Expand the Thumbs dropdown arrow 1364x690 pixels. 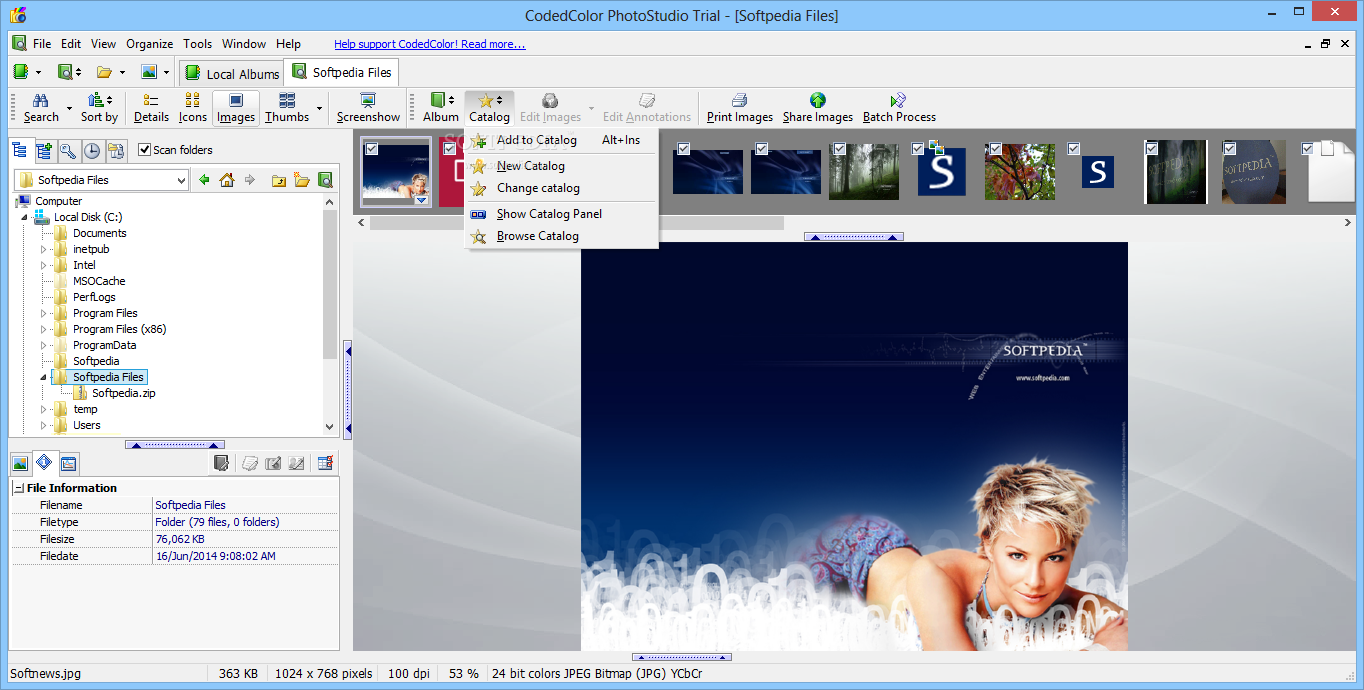coord(319,108)
